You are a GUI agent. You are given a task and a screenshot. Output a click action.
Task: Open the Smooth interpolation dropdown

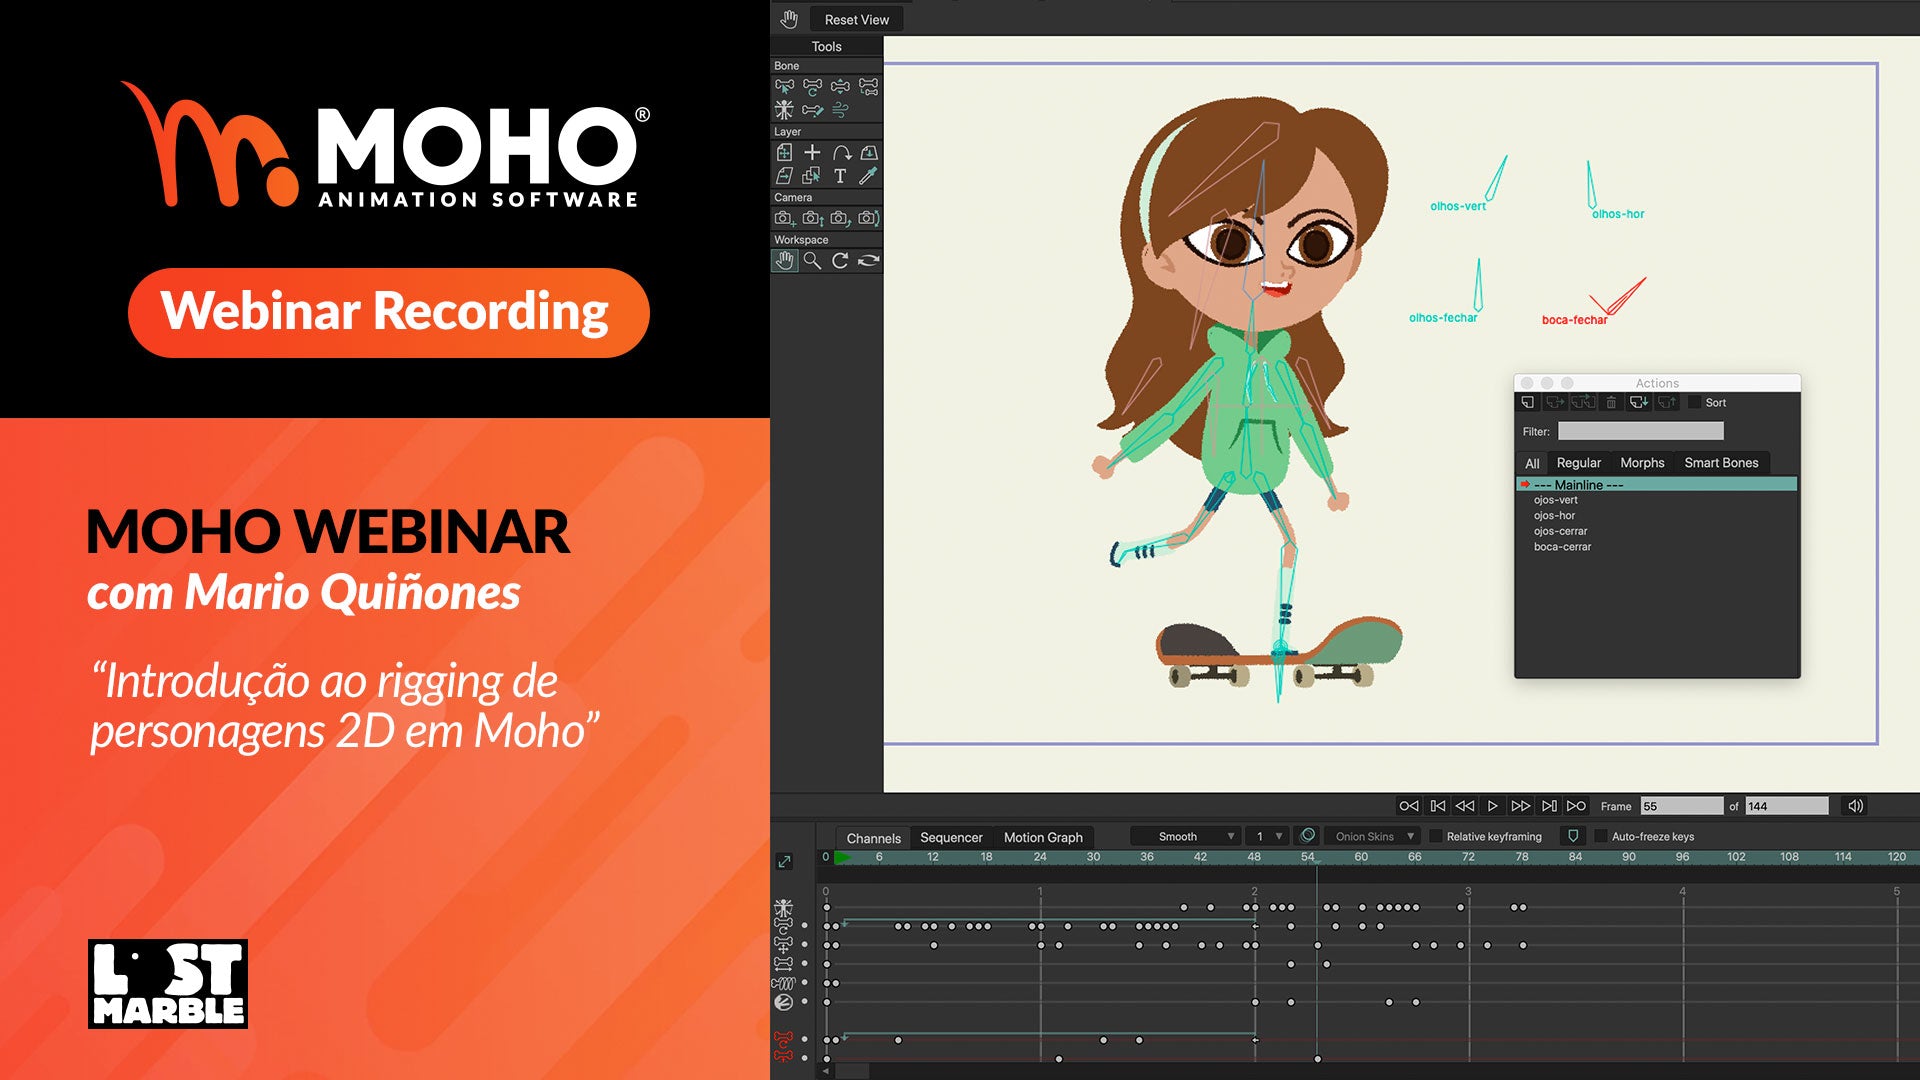(1186, 836)
